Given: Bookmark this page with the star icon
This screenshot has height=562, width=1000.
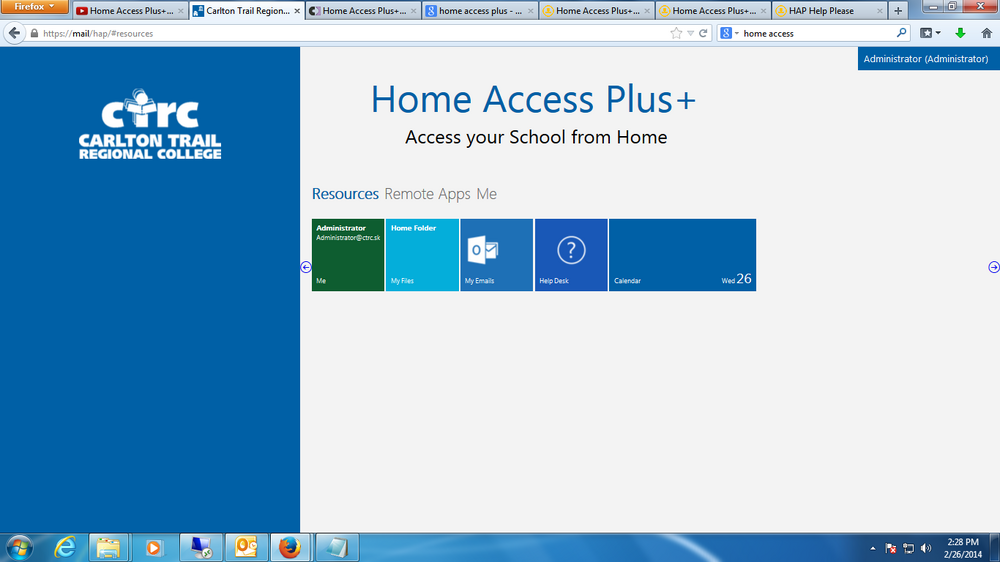Looking at the screenshot, I should [x=676, y=33].
